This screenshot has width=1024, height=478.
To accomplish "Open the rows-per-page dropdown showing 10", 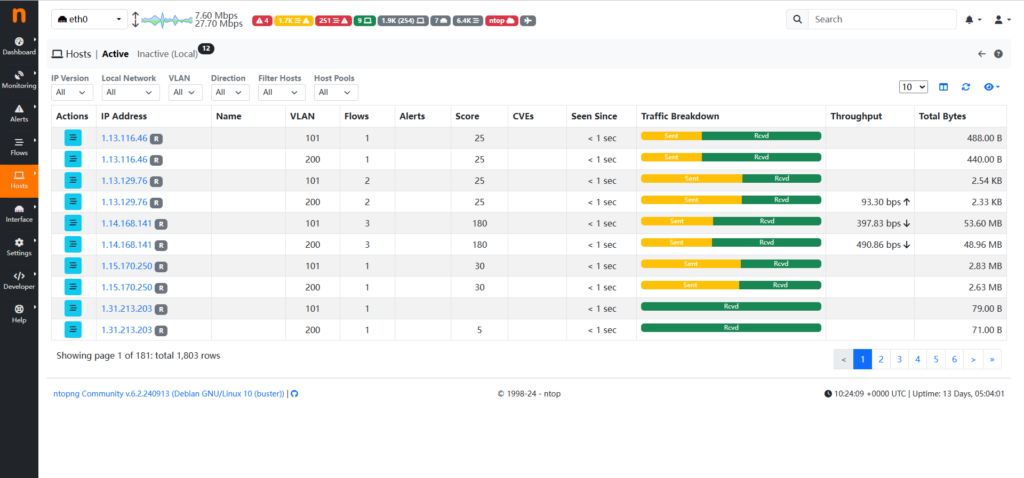I will pyautogui.click(x=913, y=88).
